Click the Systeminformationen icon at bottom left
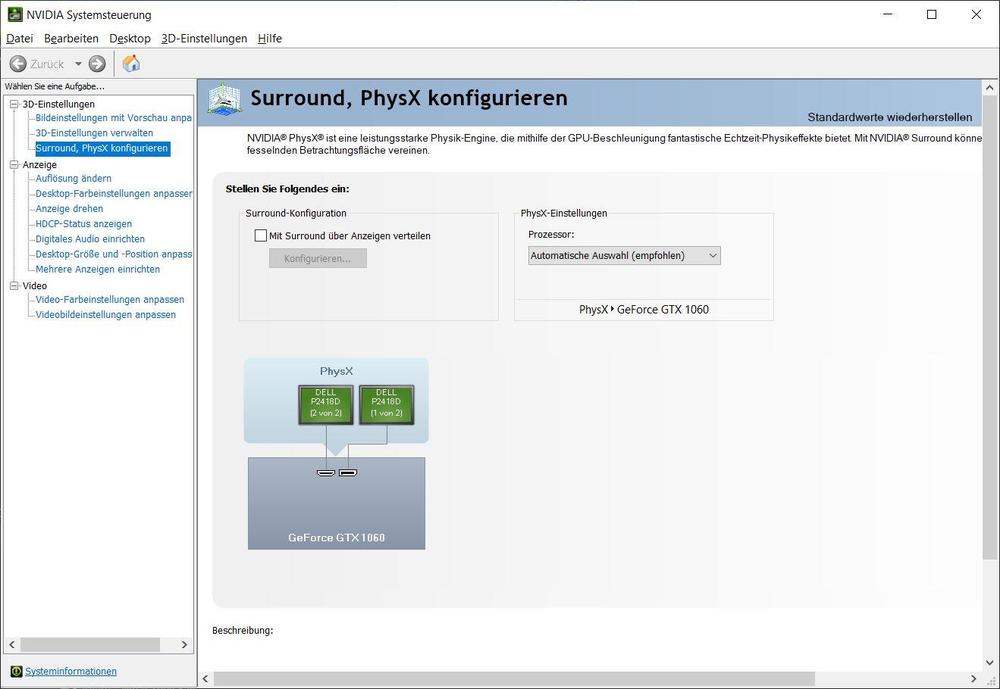Screen dimensions: 1000x689 click(15, 671)
